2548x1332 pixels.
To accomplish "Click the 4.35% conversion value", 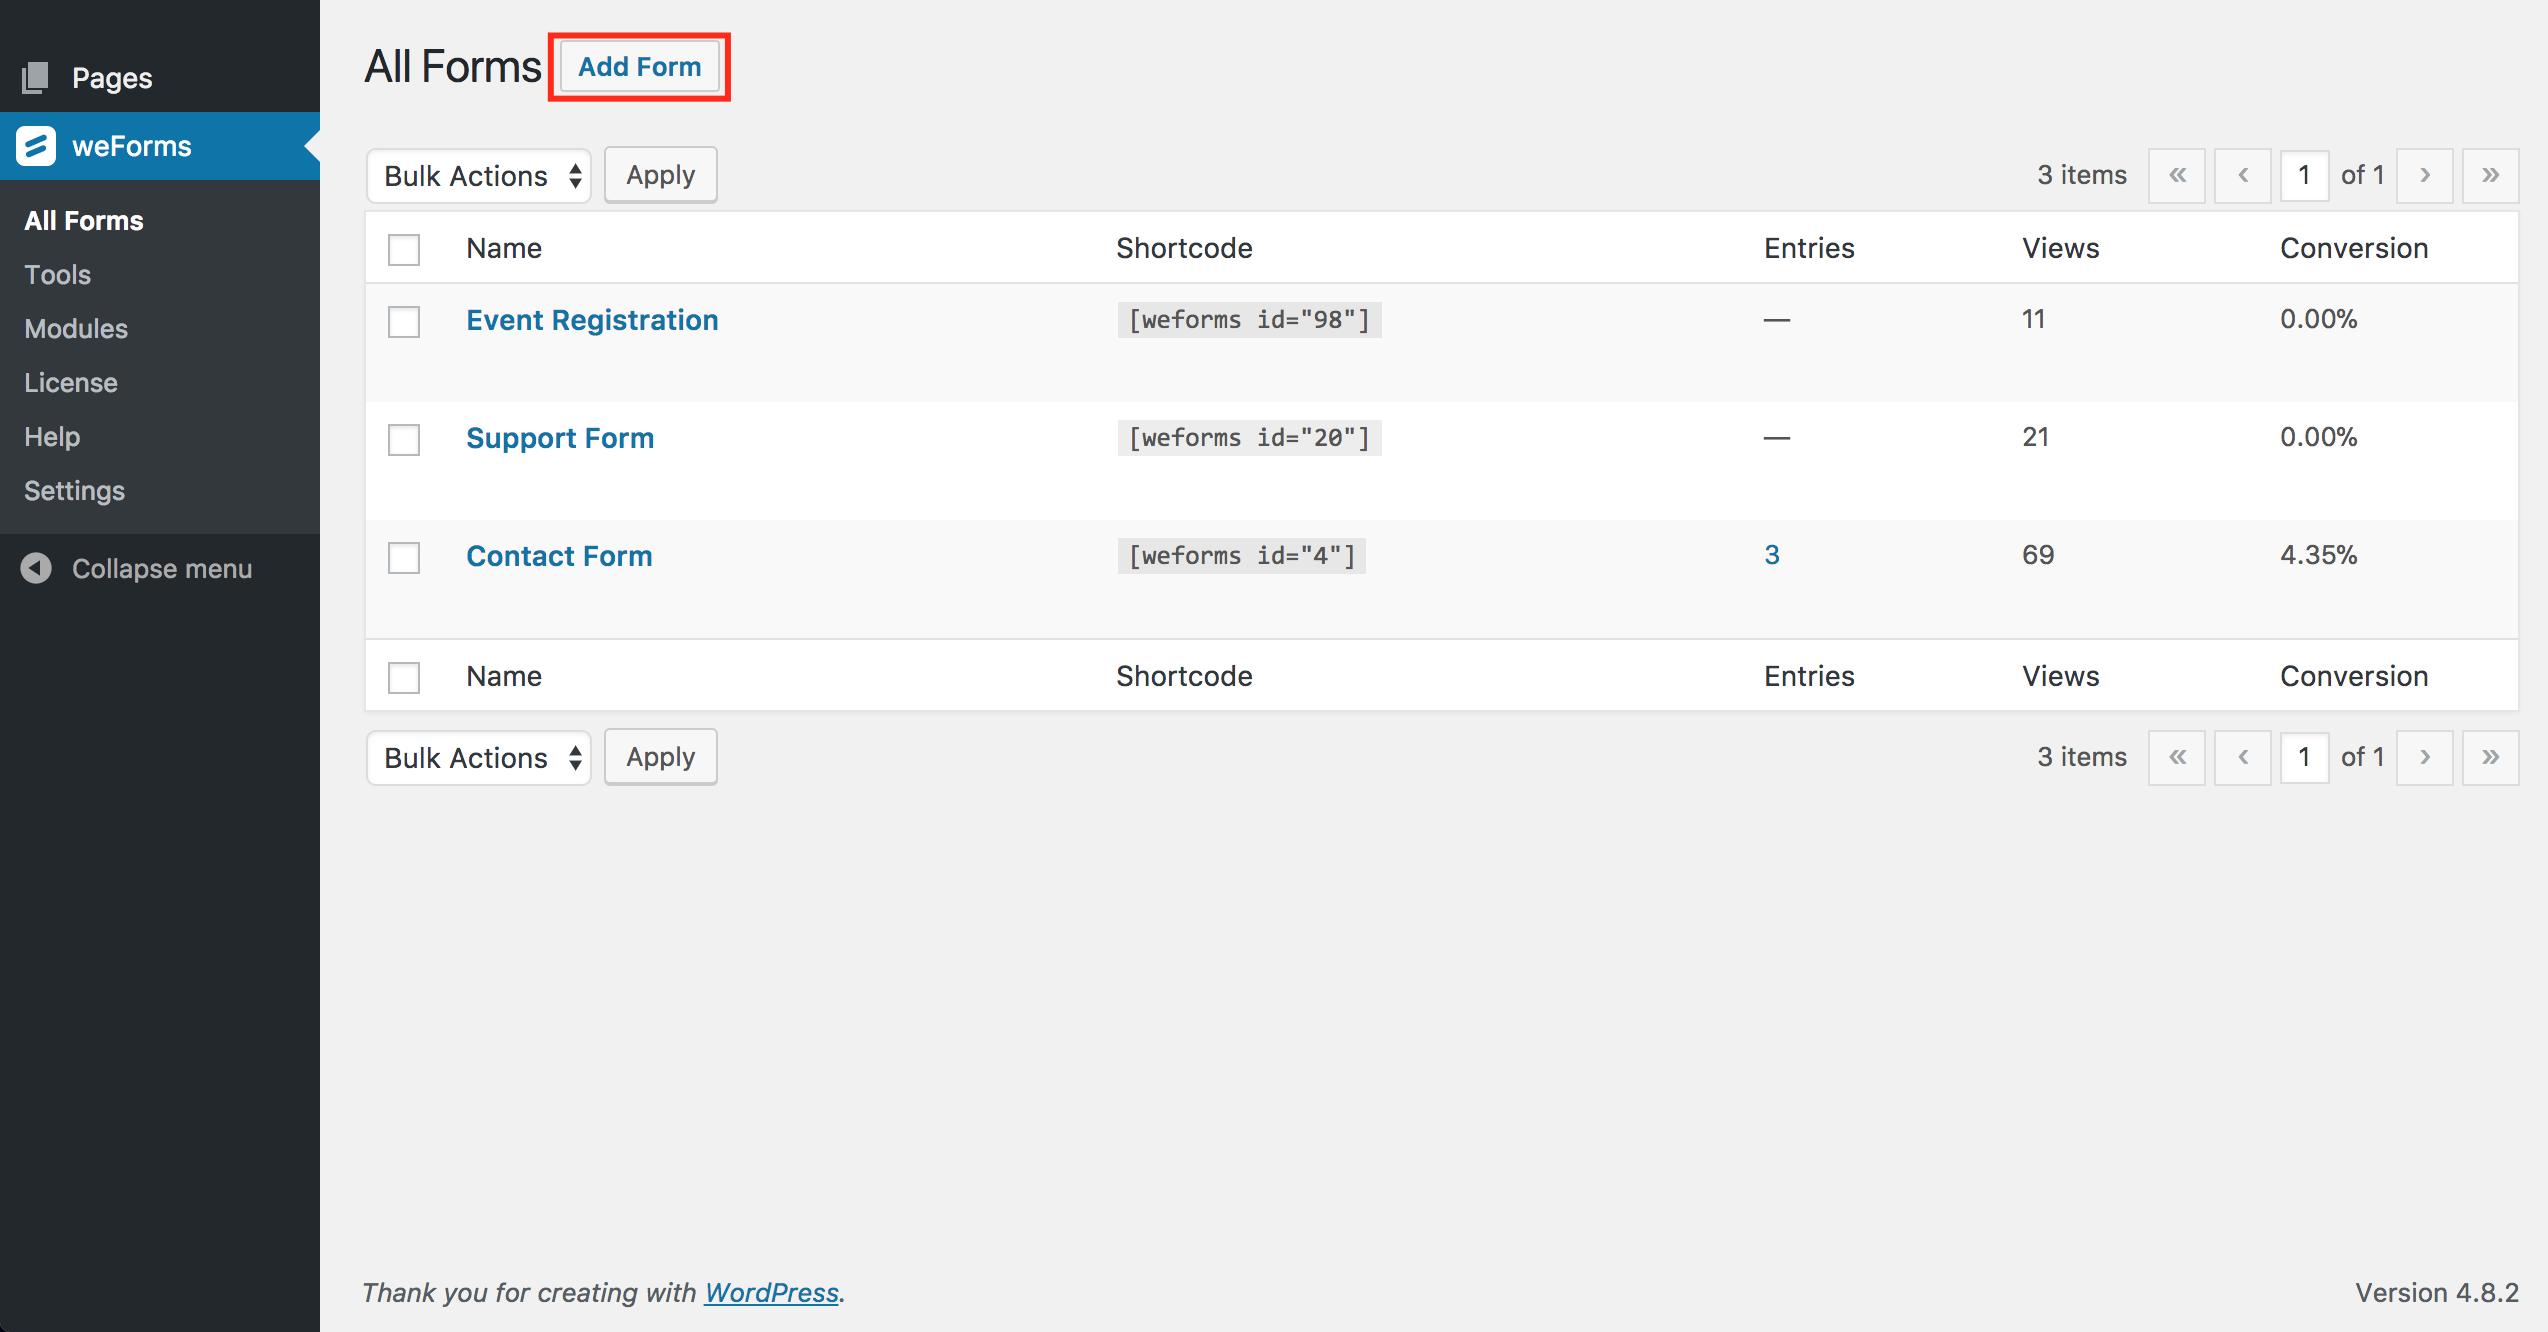I will pos(2318,555).
